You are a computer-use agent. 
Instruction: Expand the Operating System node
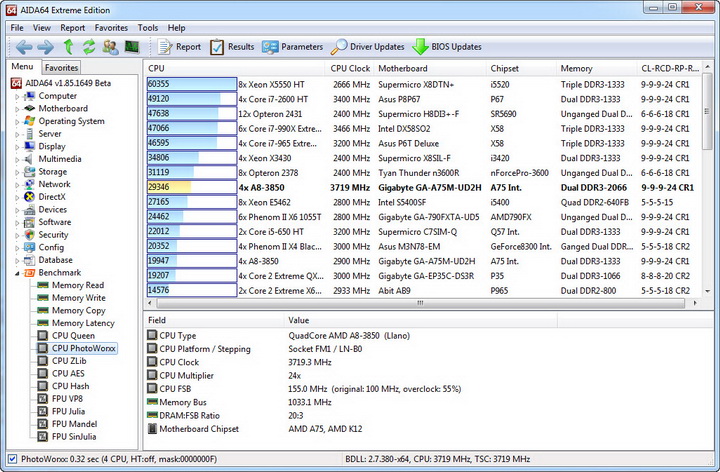(17, 122)
